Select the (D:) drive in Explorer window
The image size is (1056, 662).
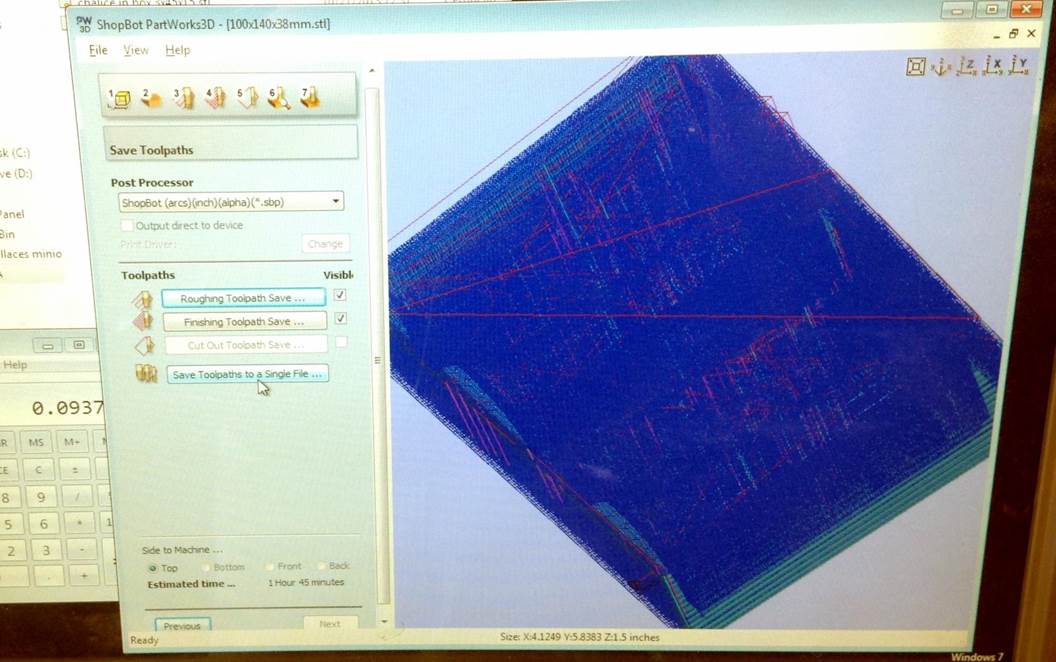coord(16,174)
